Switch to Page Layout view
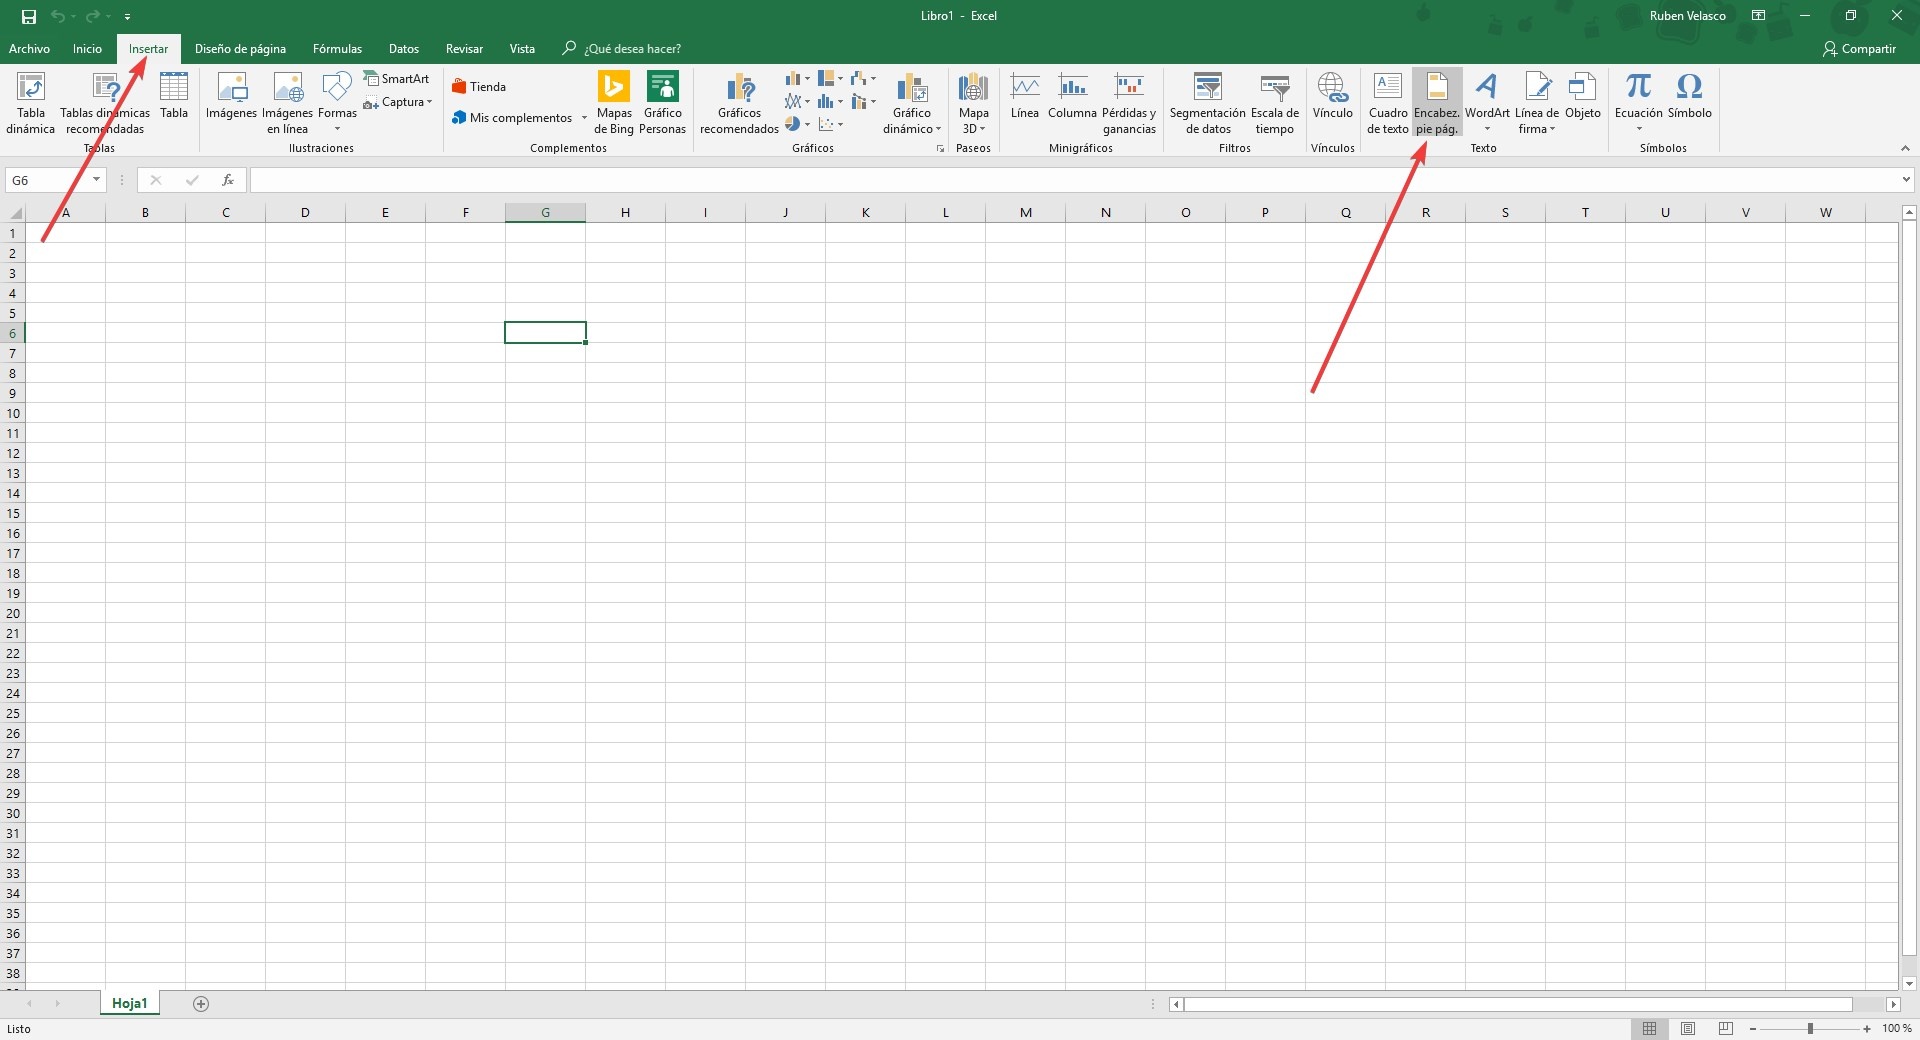Screen dimensions: 1920x1040 coord(1688,1028)
